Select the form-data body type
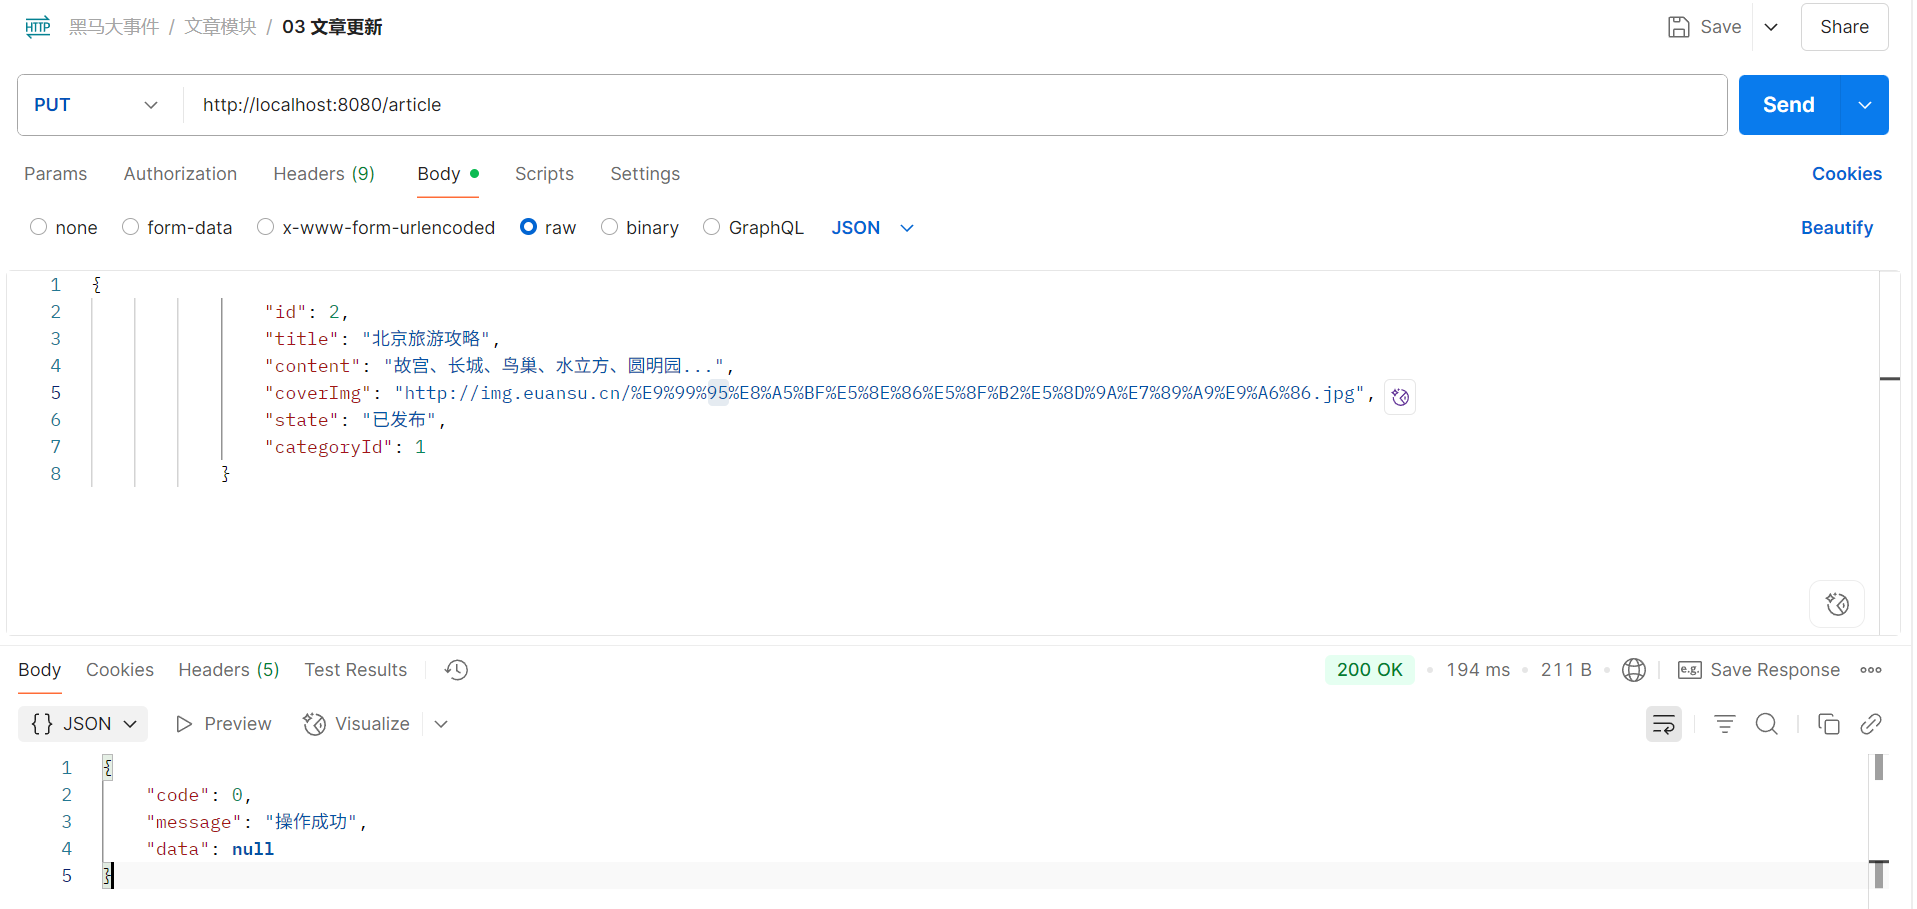The height and width of the screenshot is (909, 1917). pyautogui.click(x=131, y=227)
